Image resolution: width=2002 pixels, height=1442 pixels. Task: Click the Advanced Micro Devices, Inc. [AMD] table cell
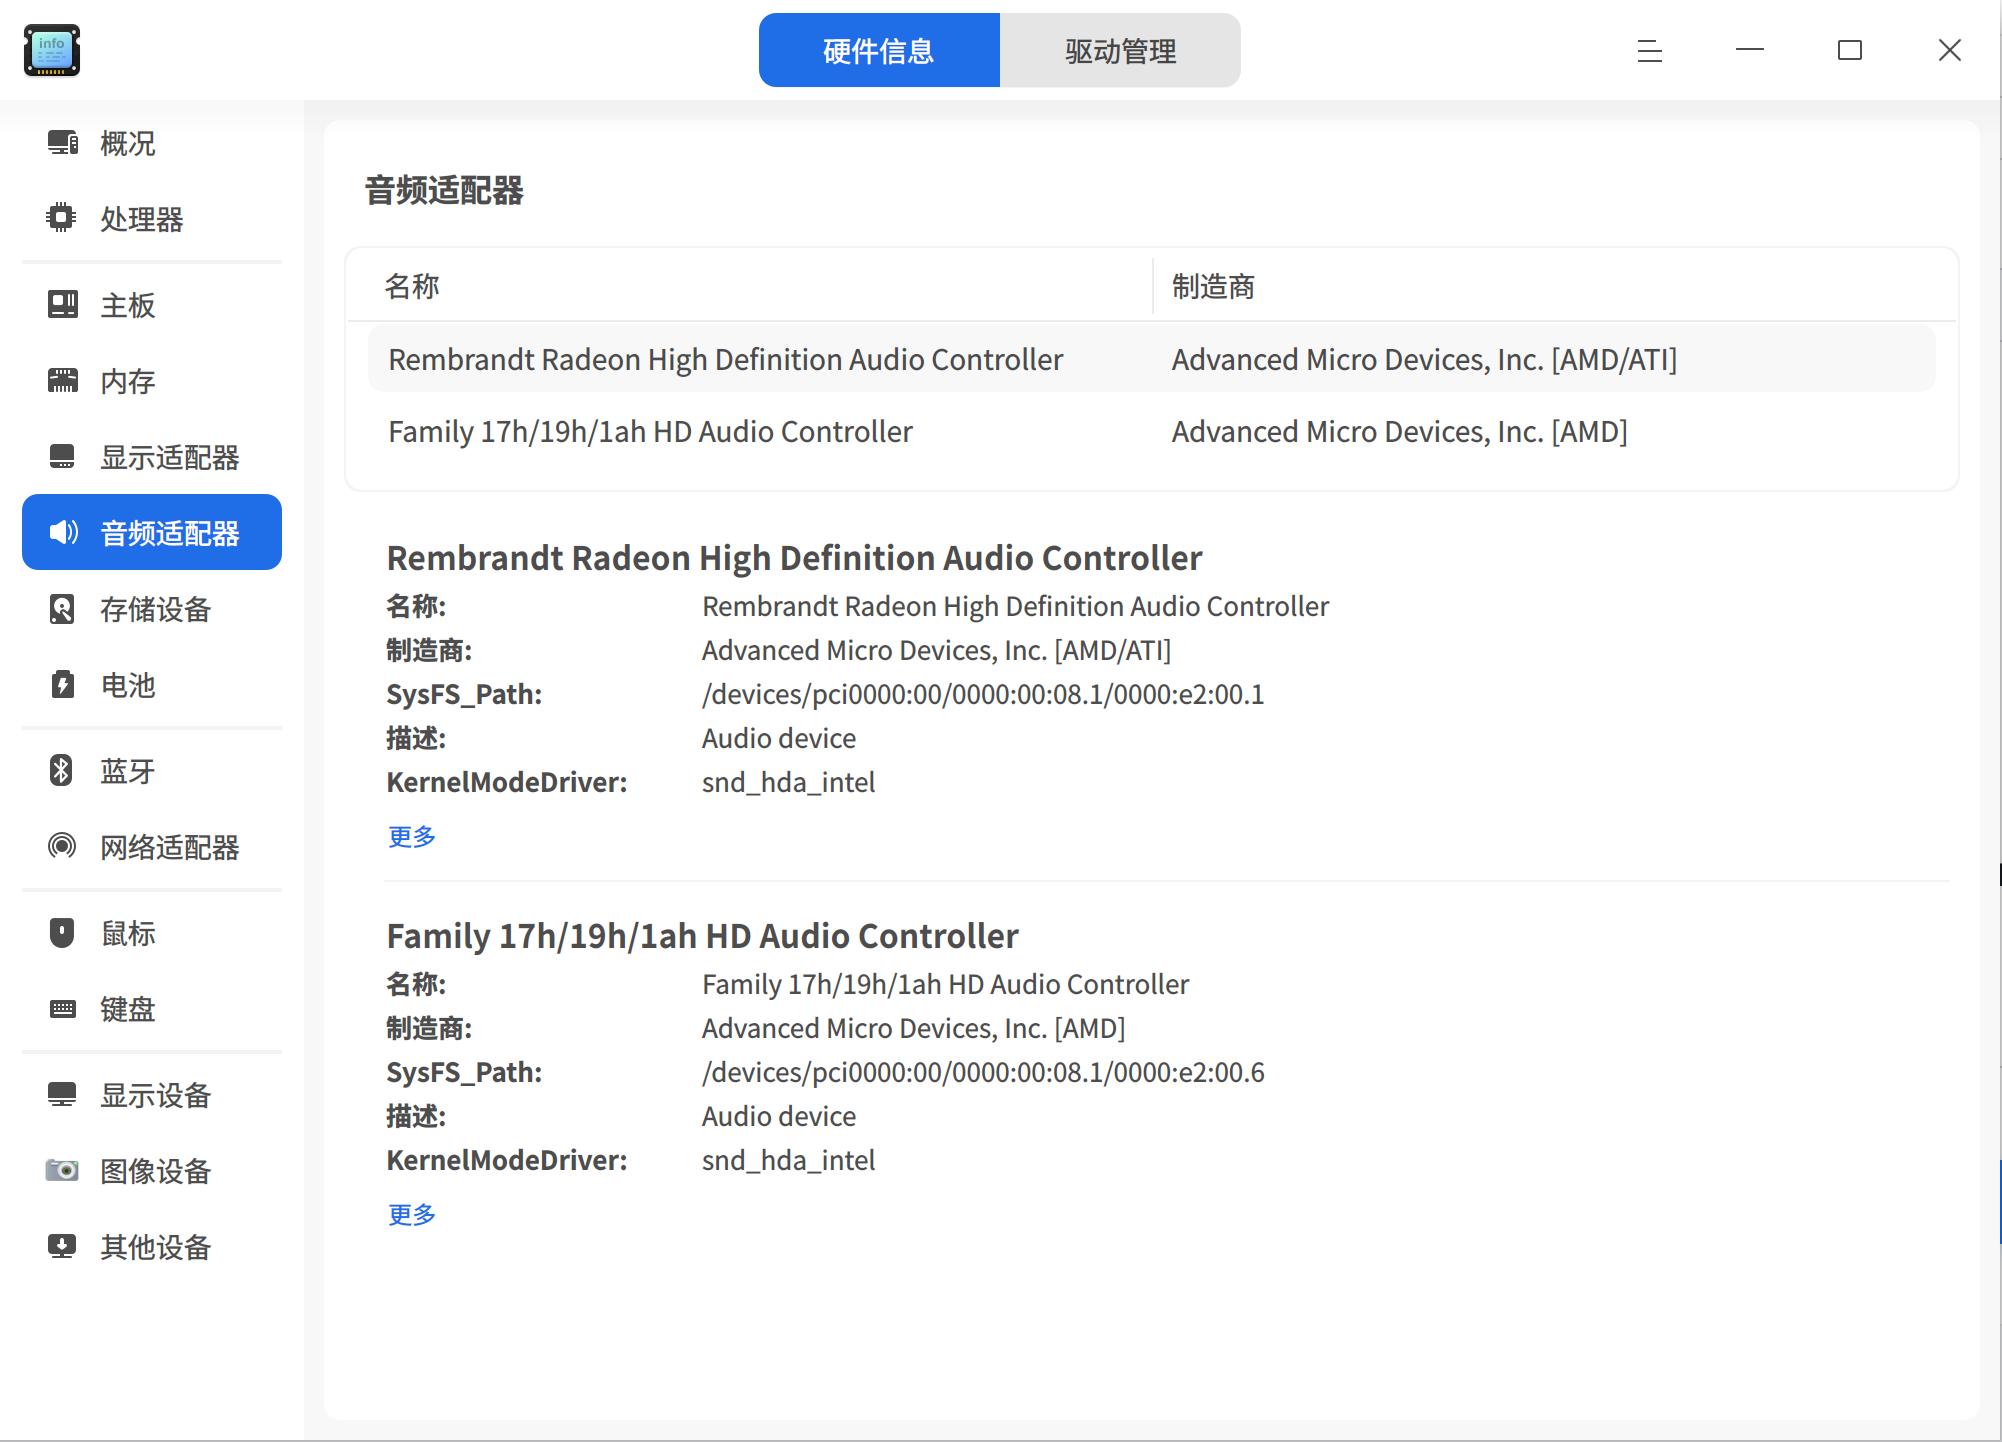point(1399,431)
